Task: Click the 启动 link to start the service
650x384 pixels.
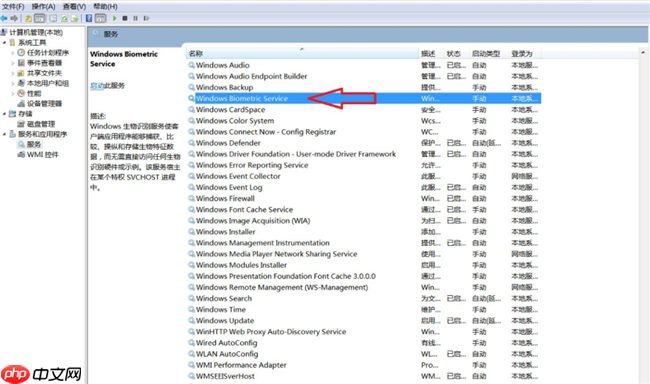Action: pos(97,85)
